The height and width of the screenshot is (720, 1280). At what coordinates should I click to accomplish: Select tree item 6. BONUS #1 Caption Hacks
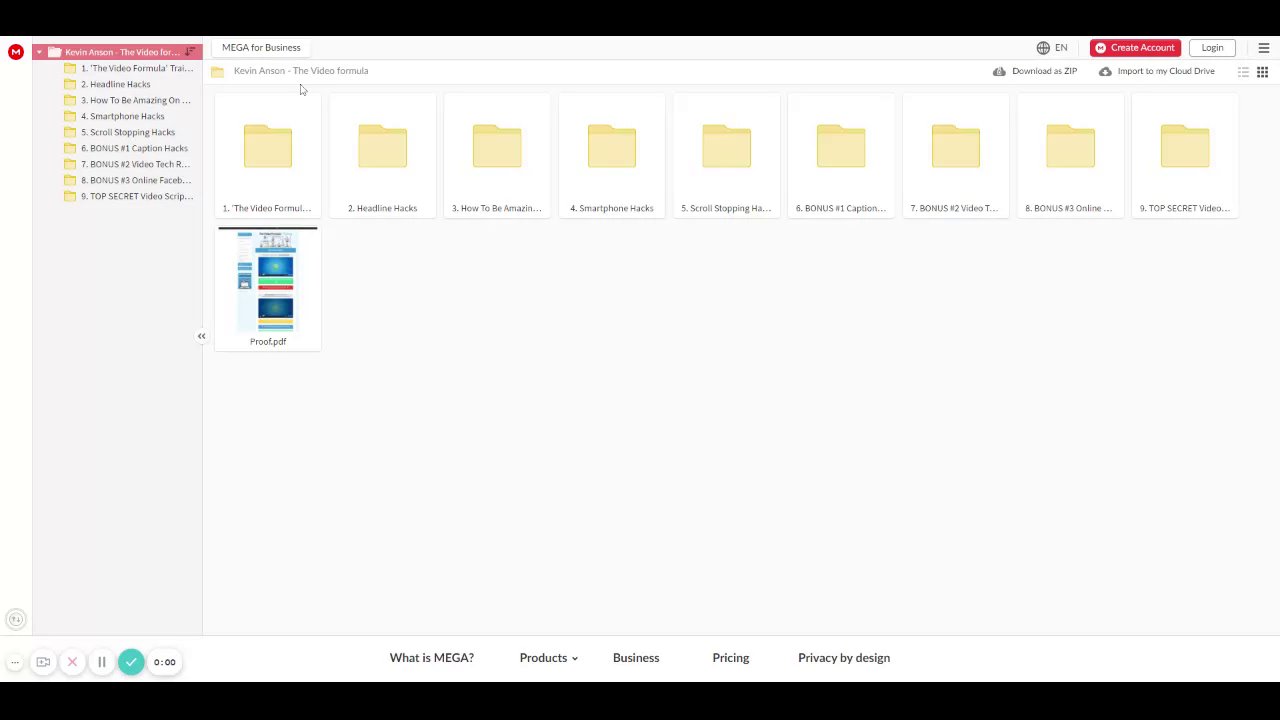click(134, 148)
